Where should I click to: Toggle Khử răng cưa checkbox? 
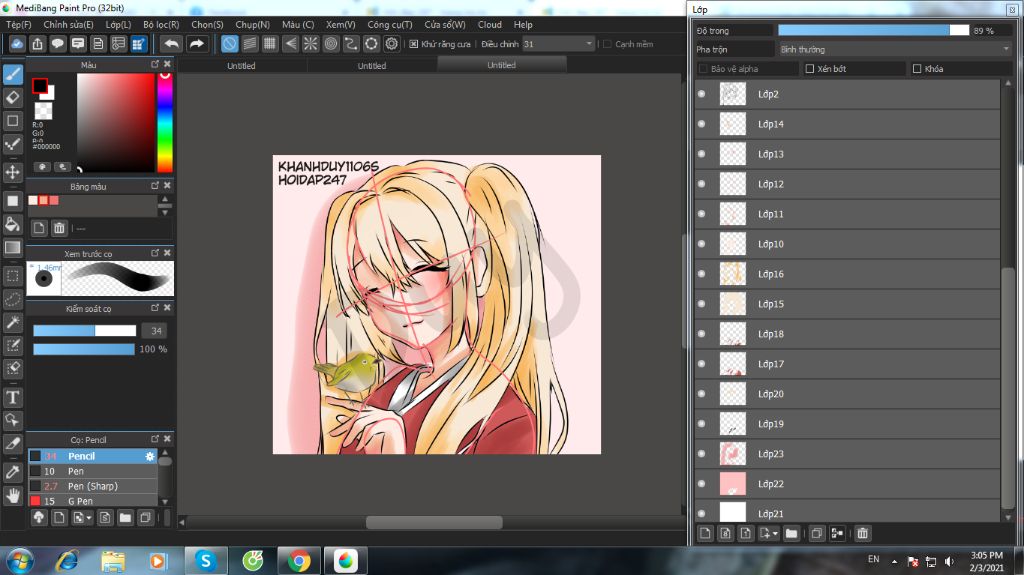tap(413, 44)
